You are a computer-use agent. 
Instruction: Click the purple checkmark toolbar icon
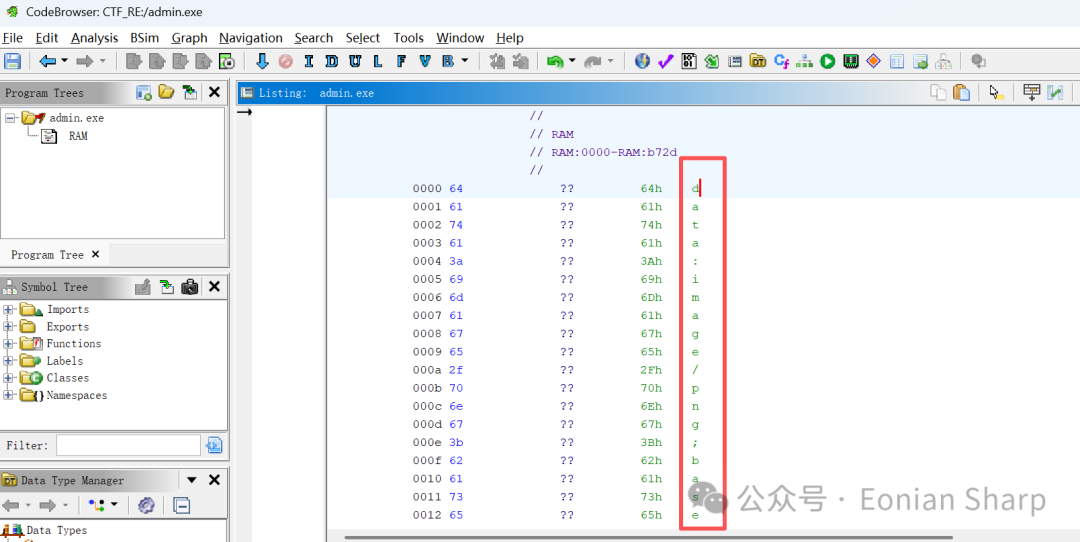pyautogui.click(x=665, y=61)
